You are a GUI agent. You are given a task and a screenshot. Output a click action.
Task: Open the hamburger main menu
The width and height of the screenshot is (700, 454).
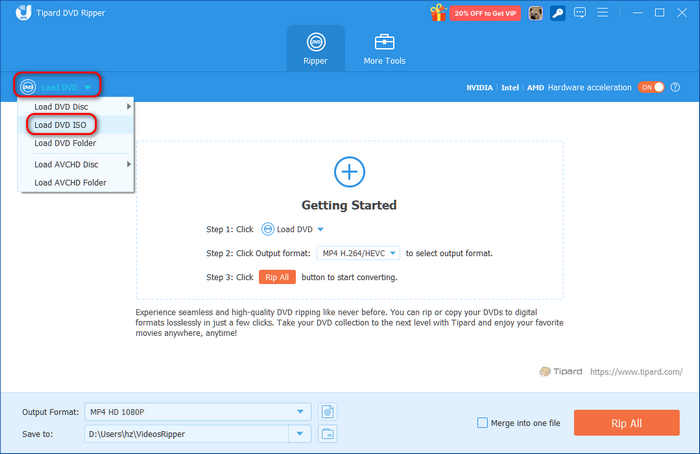click(x=602, y=12)
